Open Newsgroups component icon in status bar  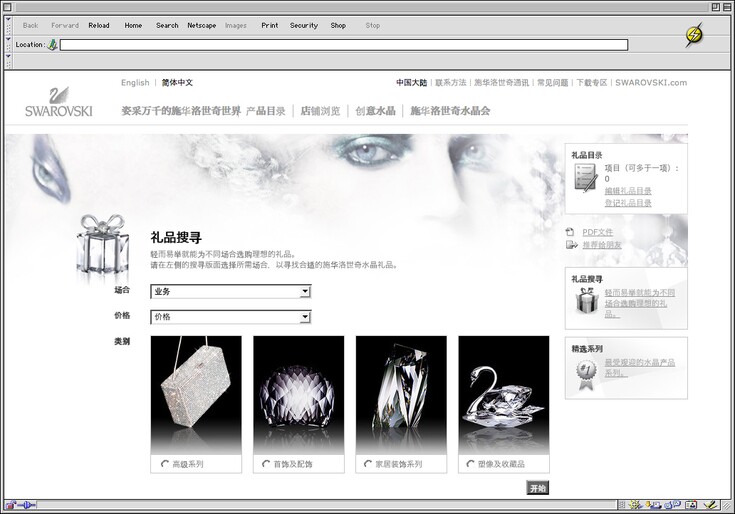tap(673, 505)
